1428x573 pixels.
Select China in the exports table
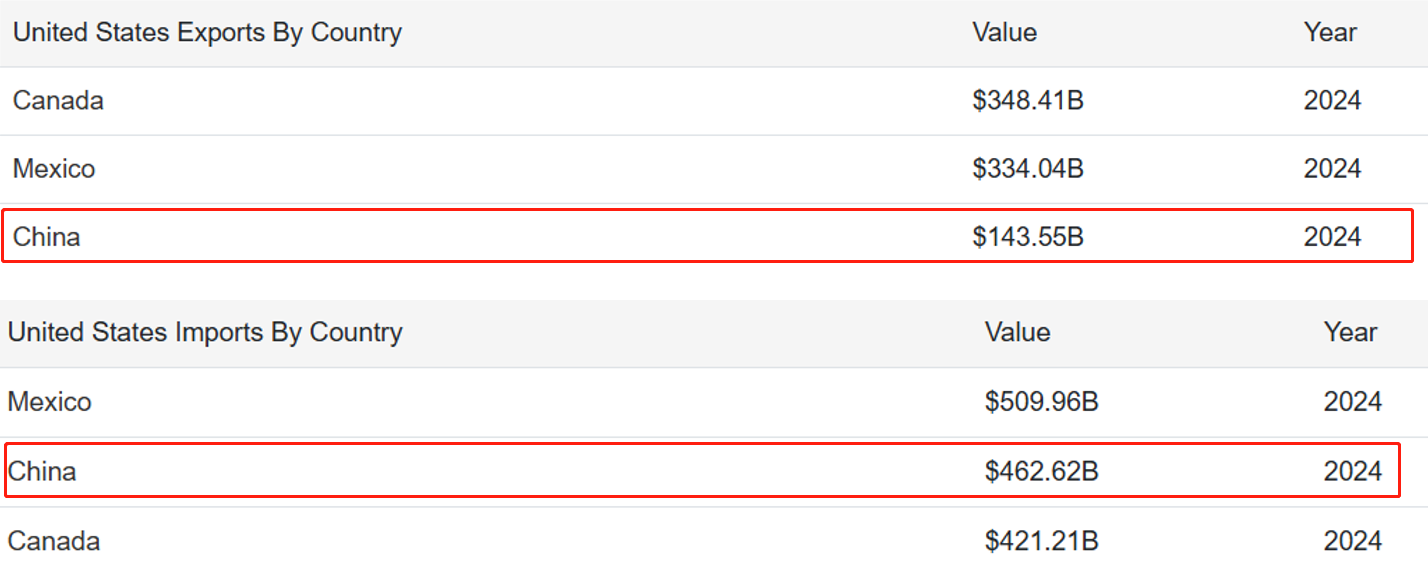pyautogui.click(x=47, y=237)
